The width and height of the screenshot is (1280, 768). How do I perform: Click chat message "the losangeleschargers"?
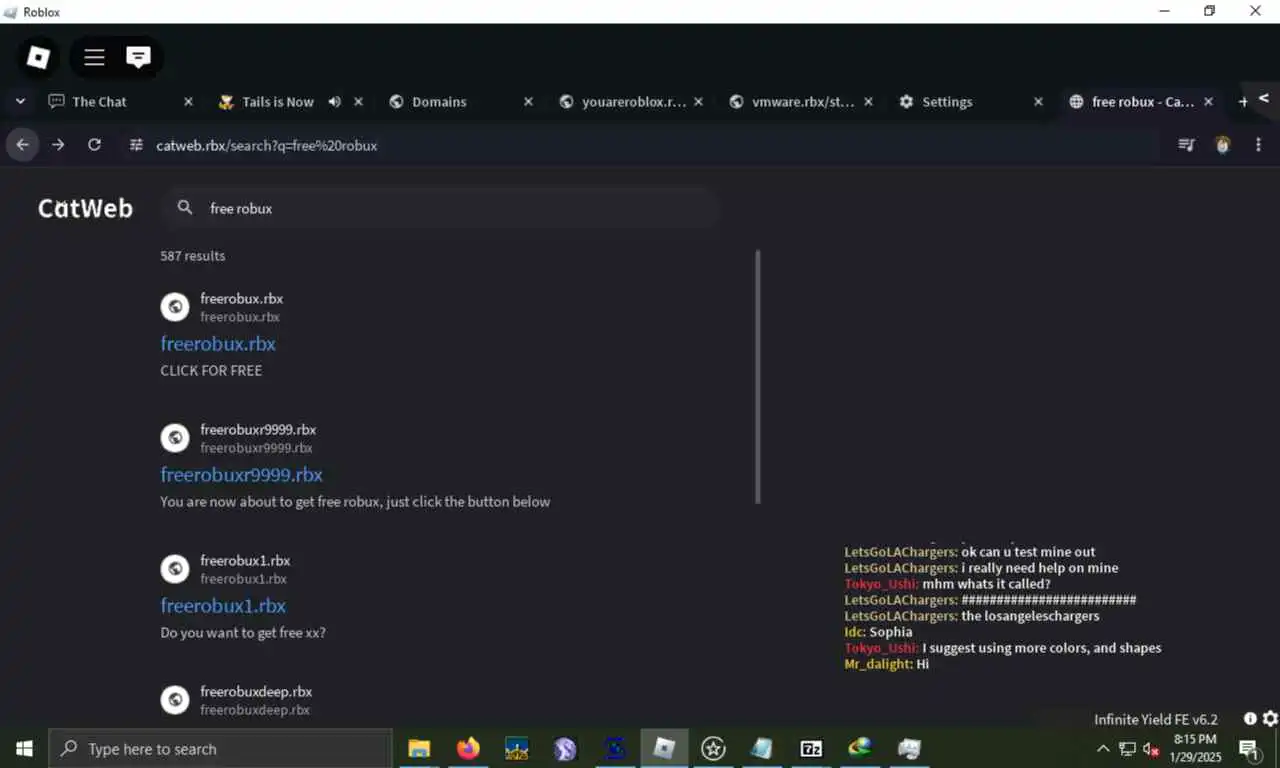click(x=1030, y=616)
